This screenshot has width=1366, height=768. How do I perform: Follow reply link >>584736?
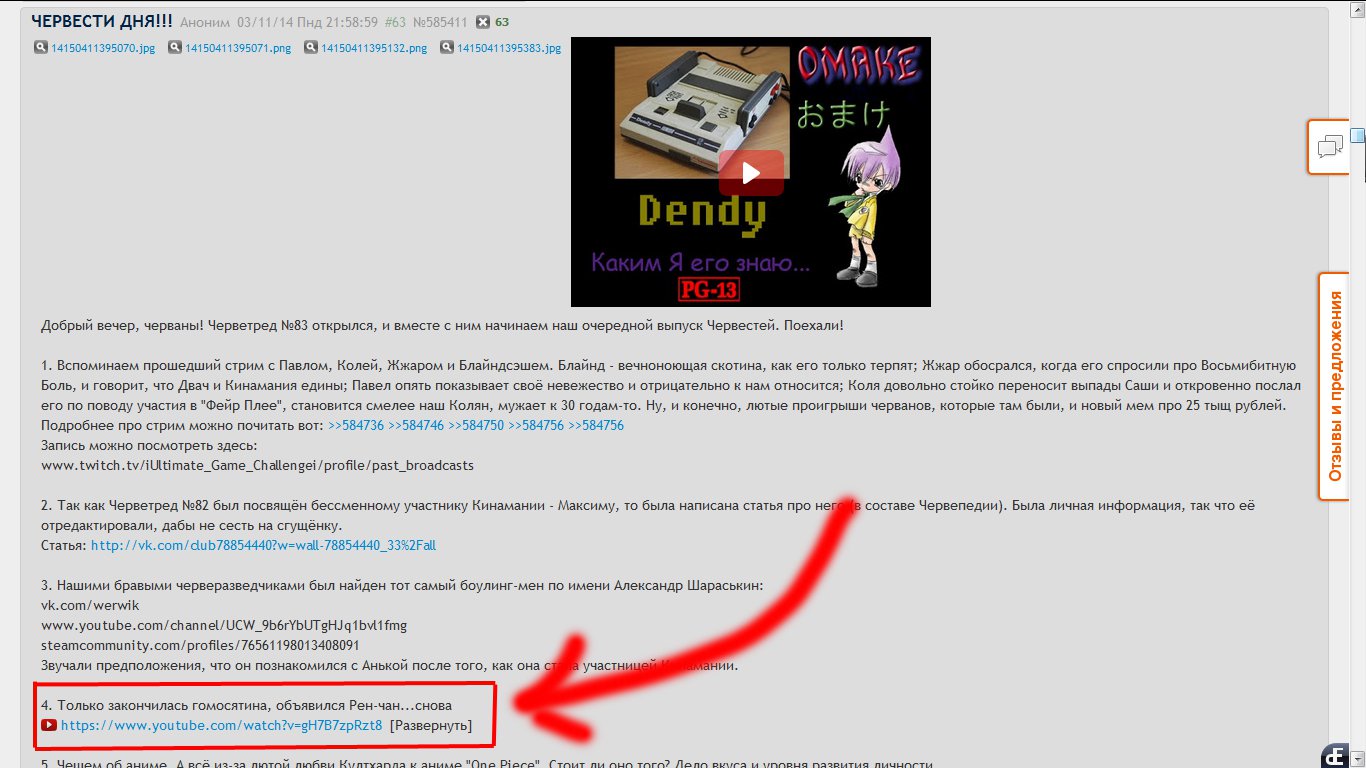[356, 425]
